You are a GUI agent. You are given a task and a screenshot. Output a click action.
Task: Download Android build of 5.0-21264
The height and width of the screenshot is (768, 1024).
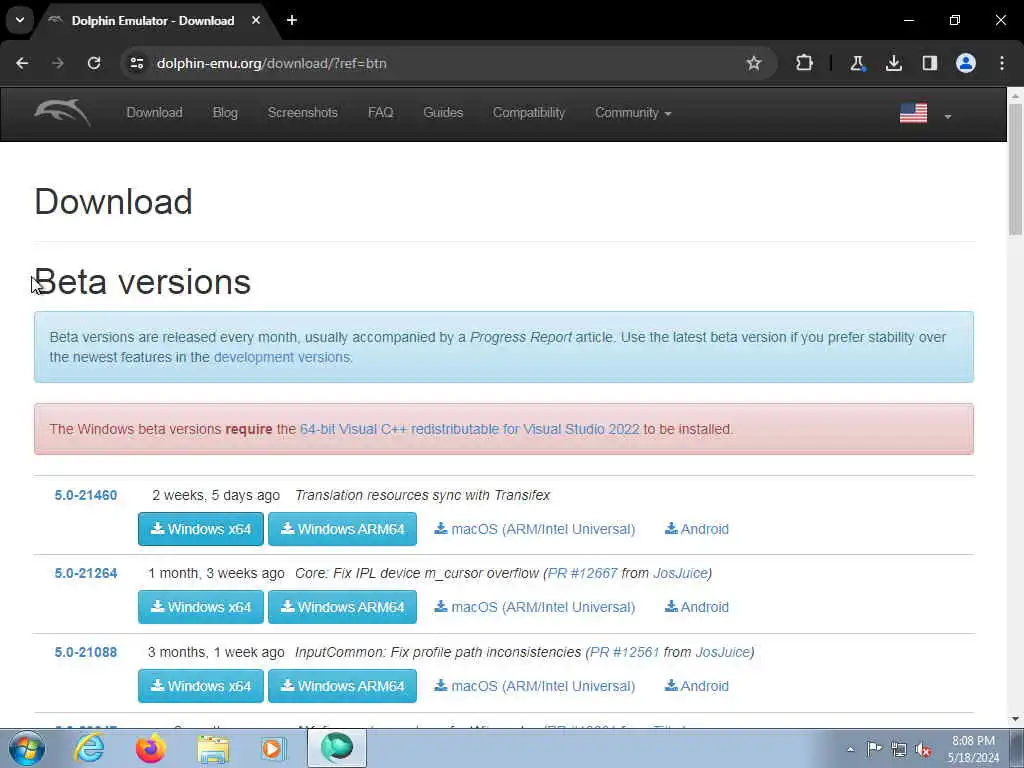(697, 607)
